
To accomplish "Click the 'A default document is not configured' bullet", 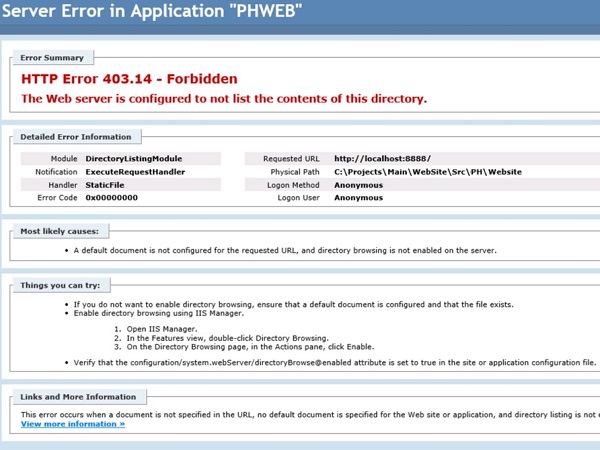I will tap(285, 251).
